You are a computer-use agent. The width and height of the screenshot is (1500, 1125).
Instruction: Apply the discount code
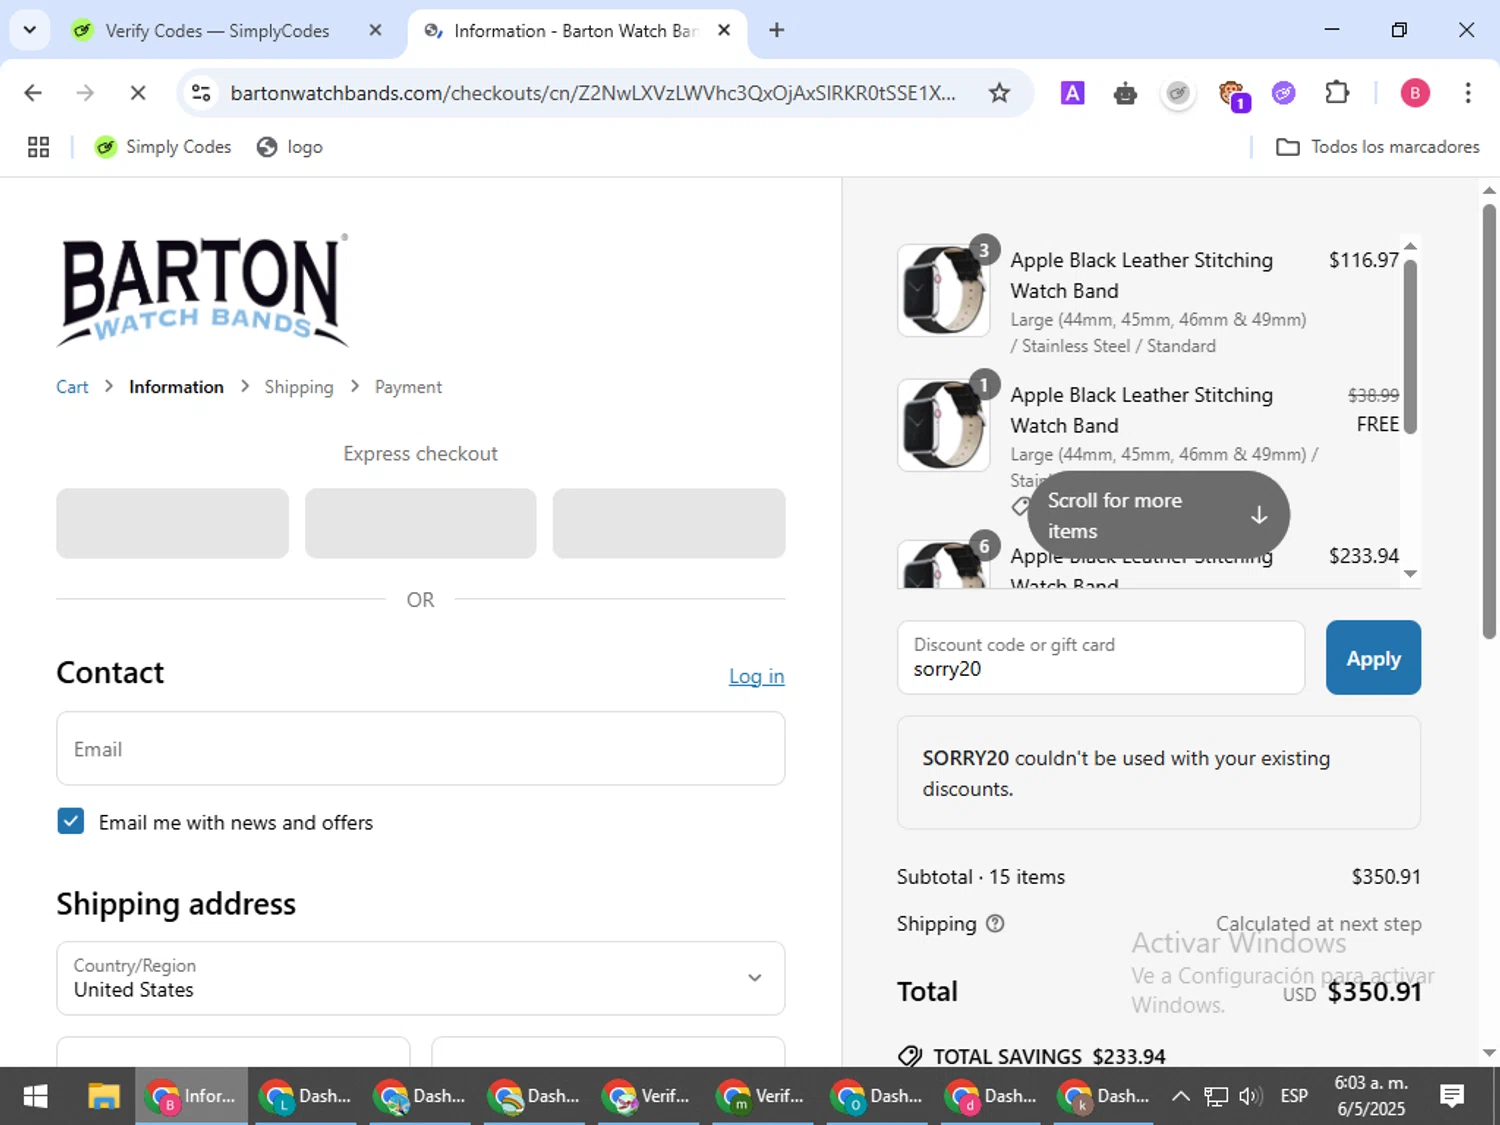[x=1373, y=657]
